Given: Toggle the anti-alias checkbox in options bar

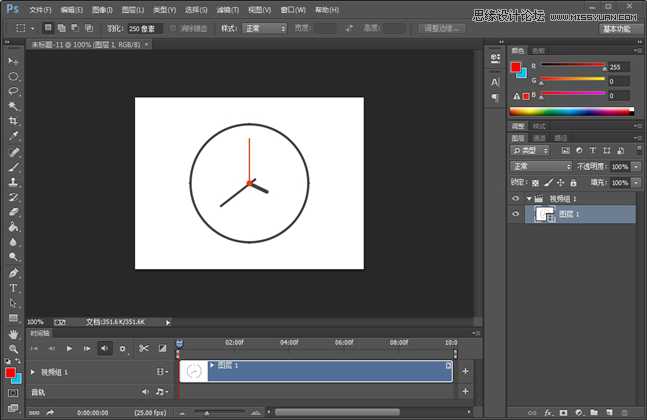Looking at the screenshot, I should coord(173,28).
